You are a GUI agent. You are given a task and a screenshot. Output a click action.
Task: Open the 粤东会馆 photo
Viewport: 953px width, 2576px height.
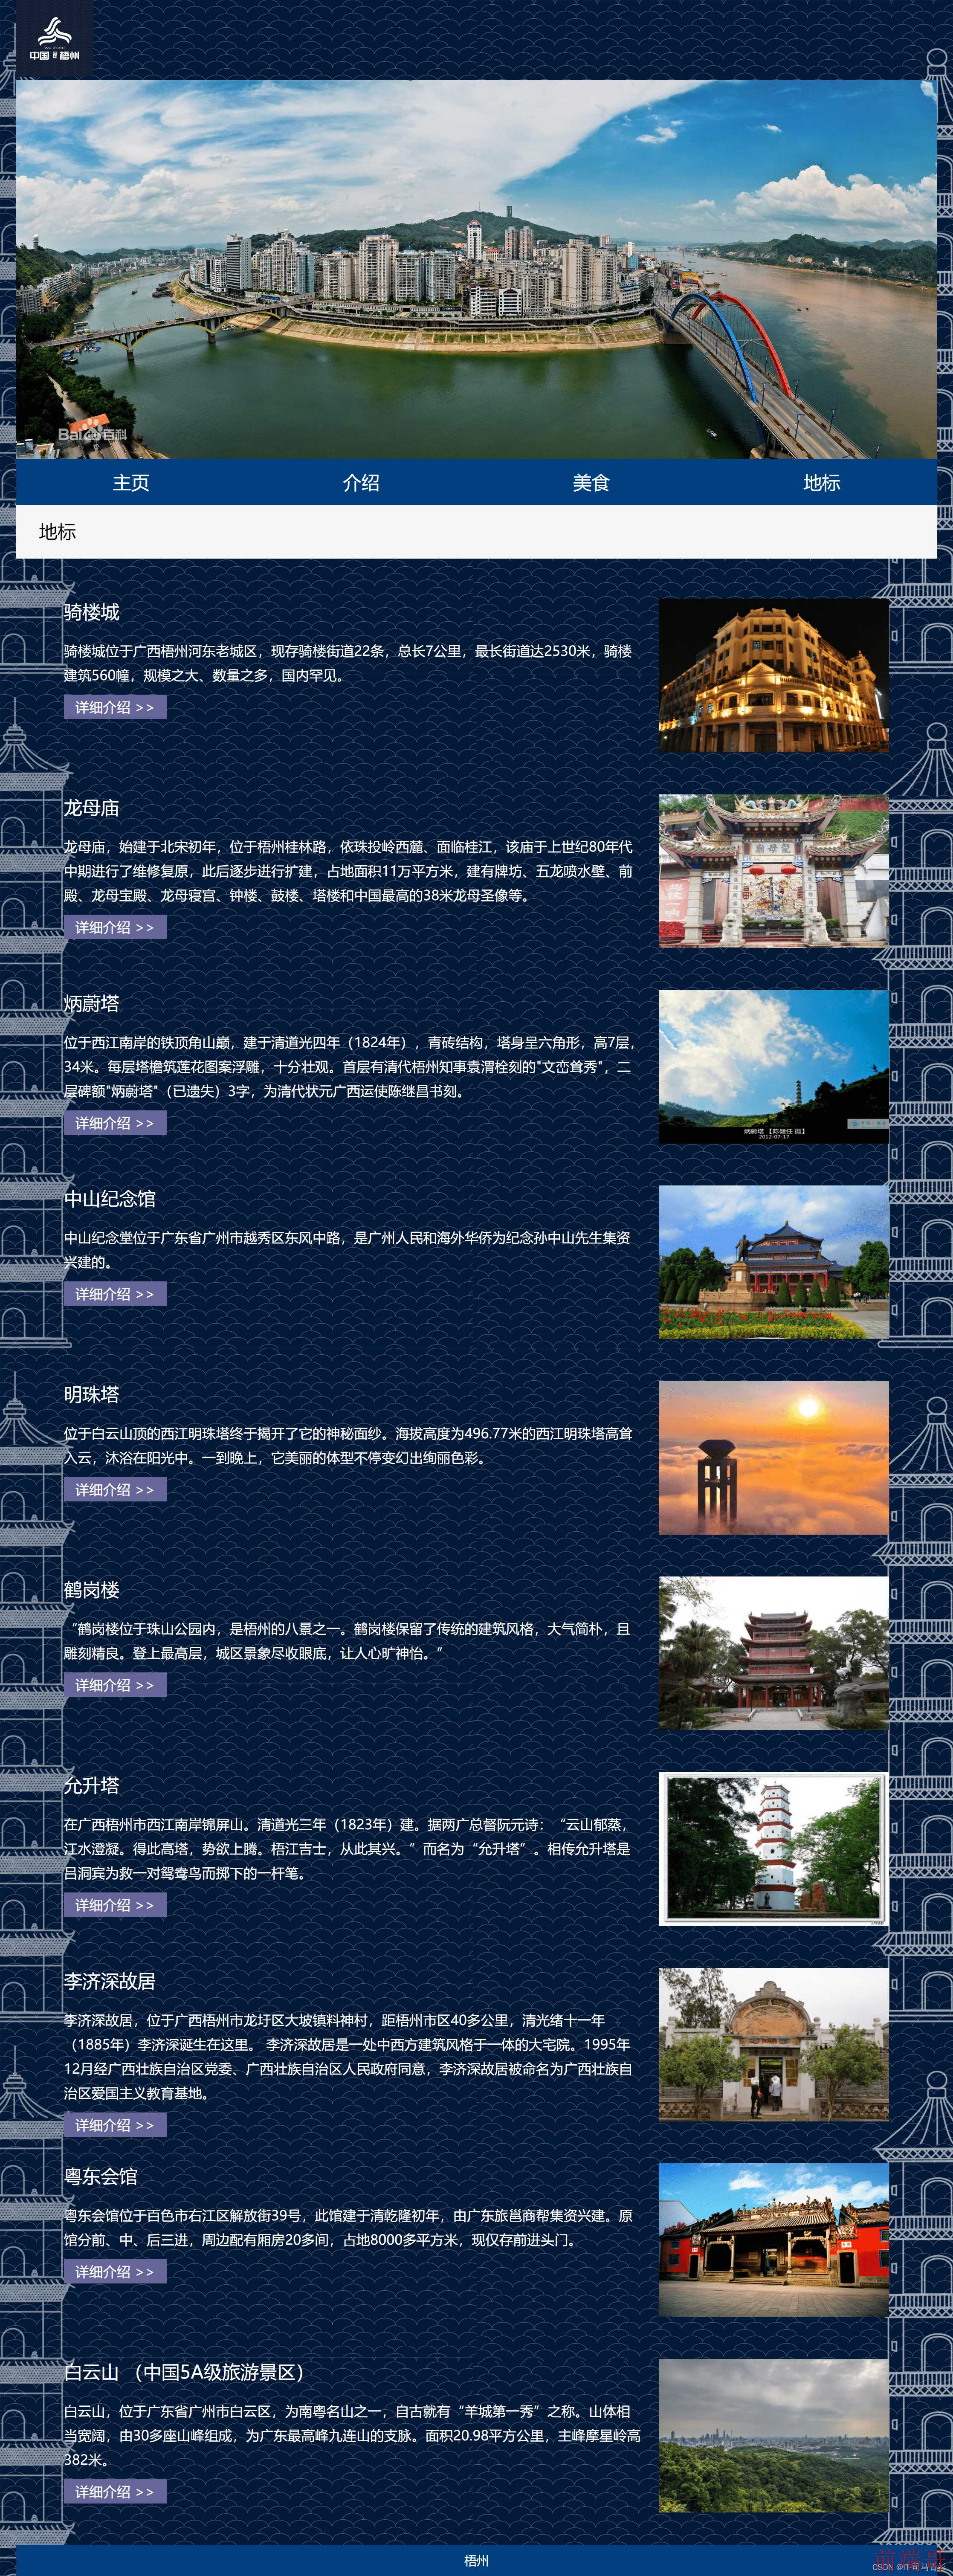[x=773, y=2240]
